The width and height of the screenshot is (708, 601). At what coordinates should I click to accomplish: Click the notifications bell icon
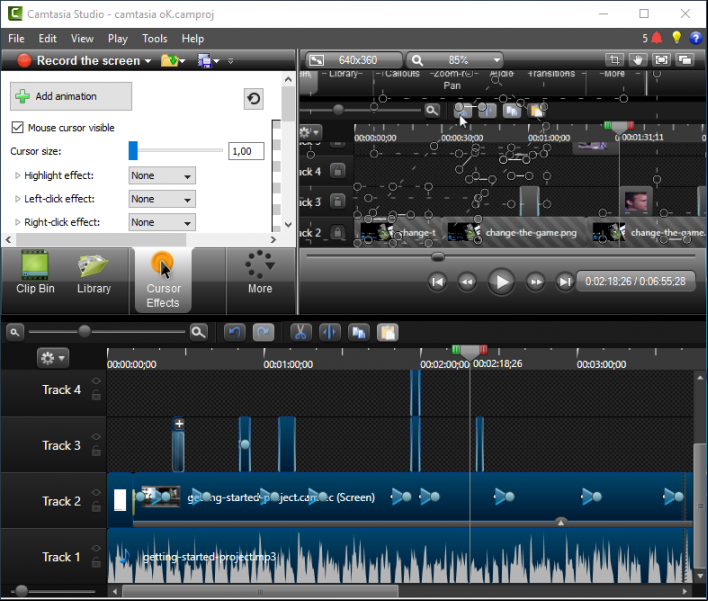[657, 38]
